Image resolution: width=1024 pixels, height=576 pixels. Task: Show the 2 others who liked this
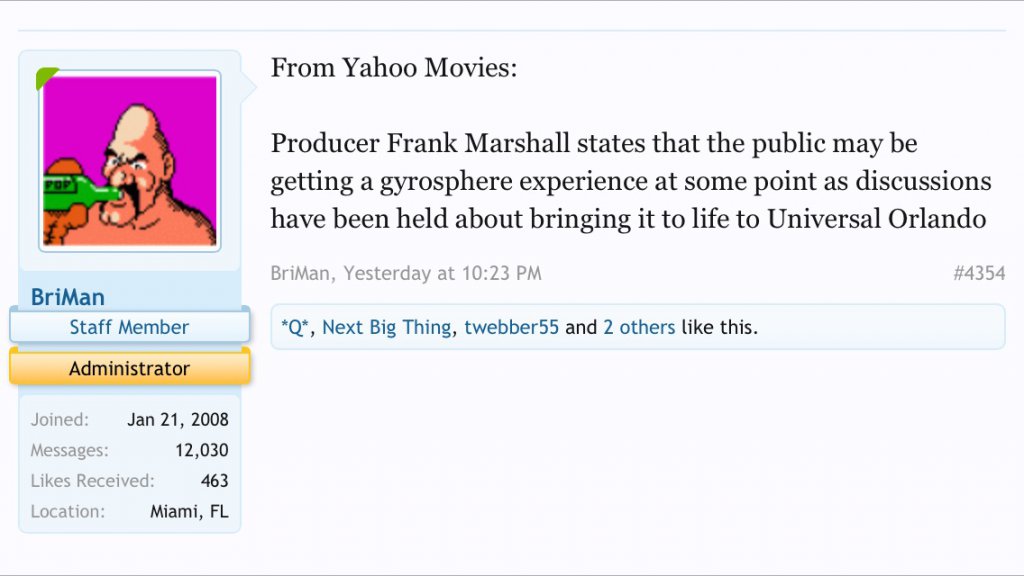638,327
